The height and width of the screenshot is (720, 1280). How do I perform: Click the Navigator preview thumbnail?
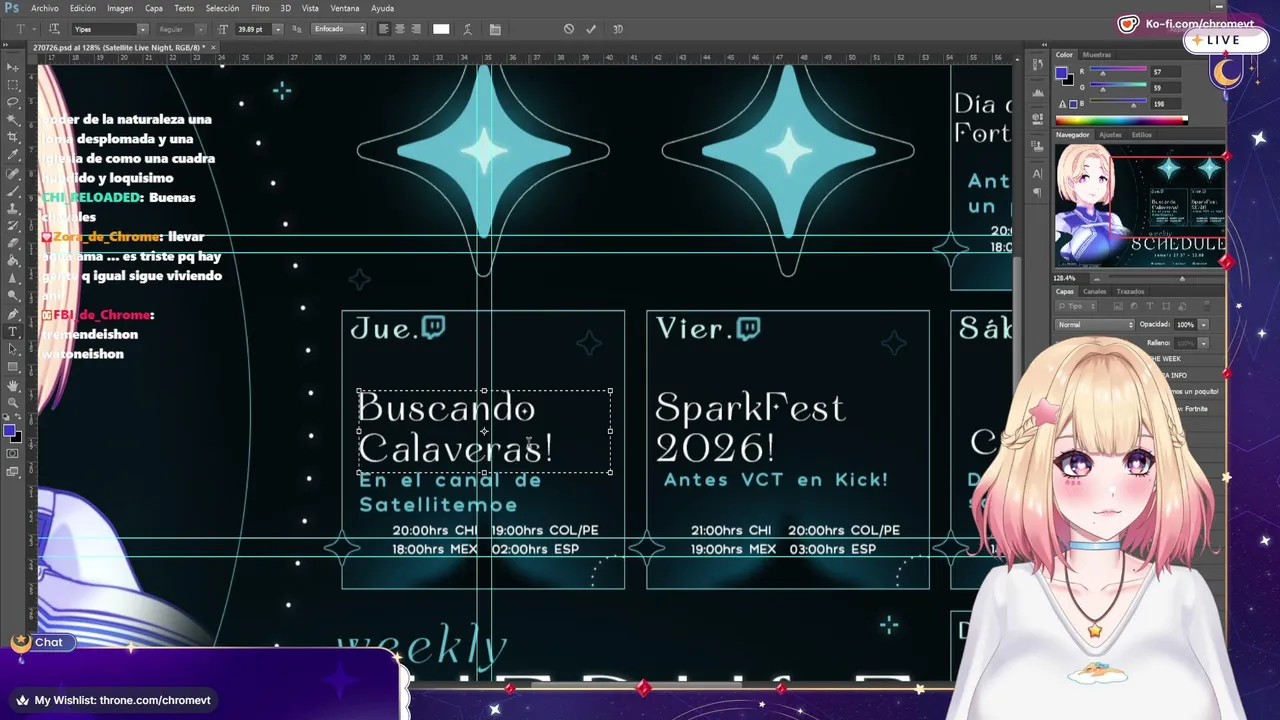tap(1140, 206)
